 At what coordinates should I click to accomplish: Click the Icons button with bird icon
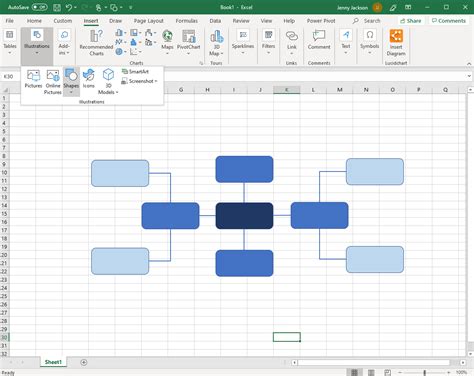[x=89, y=79]
